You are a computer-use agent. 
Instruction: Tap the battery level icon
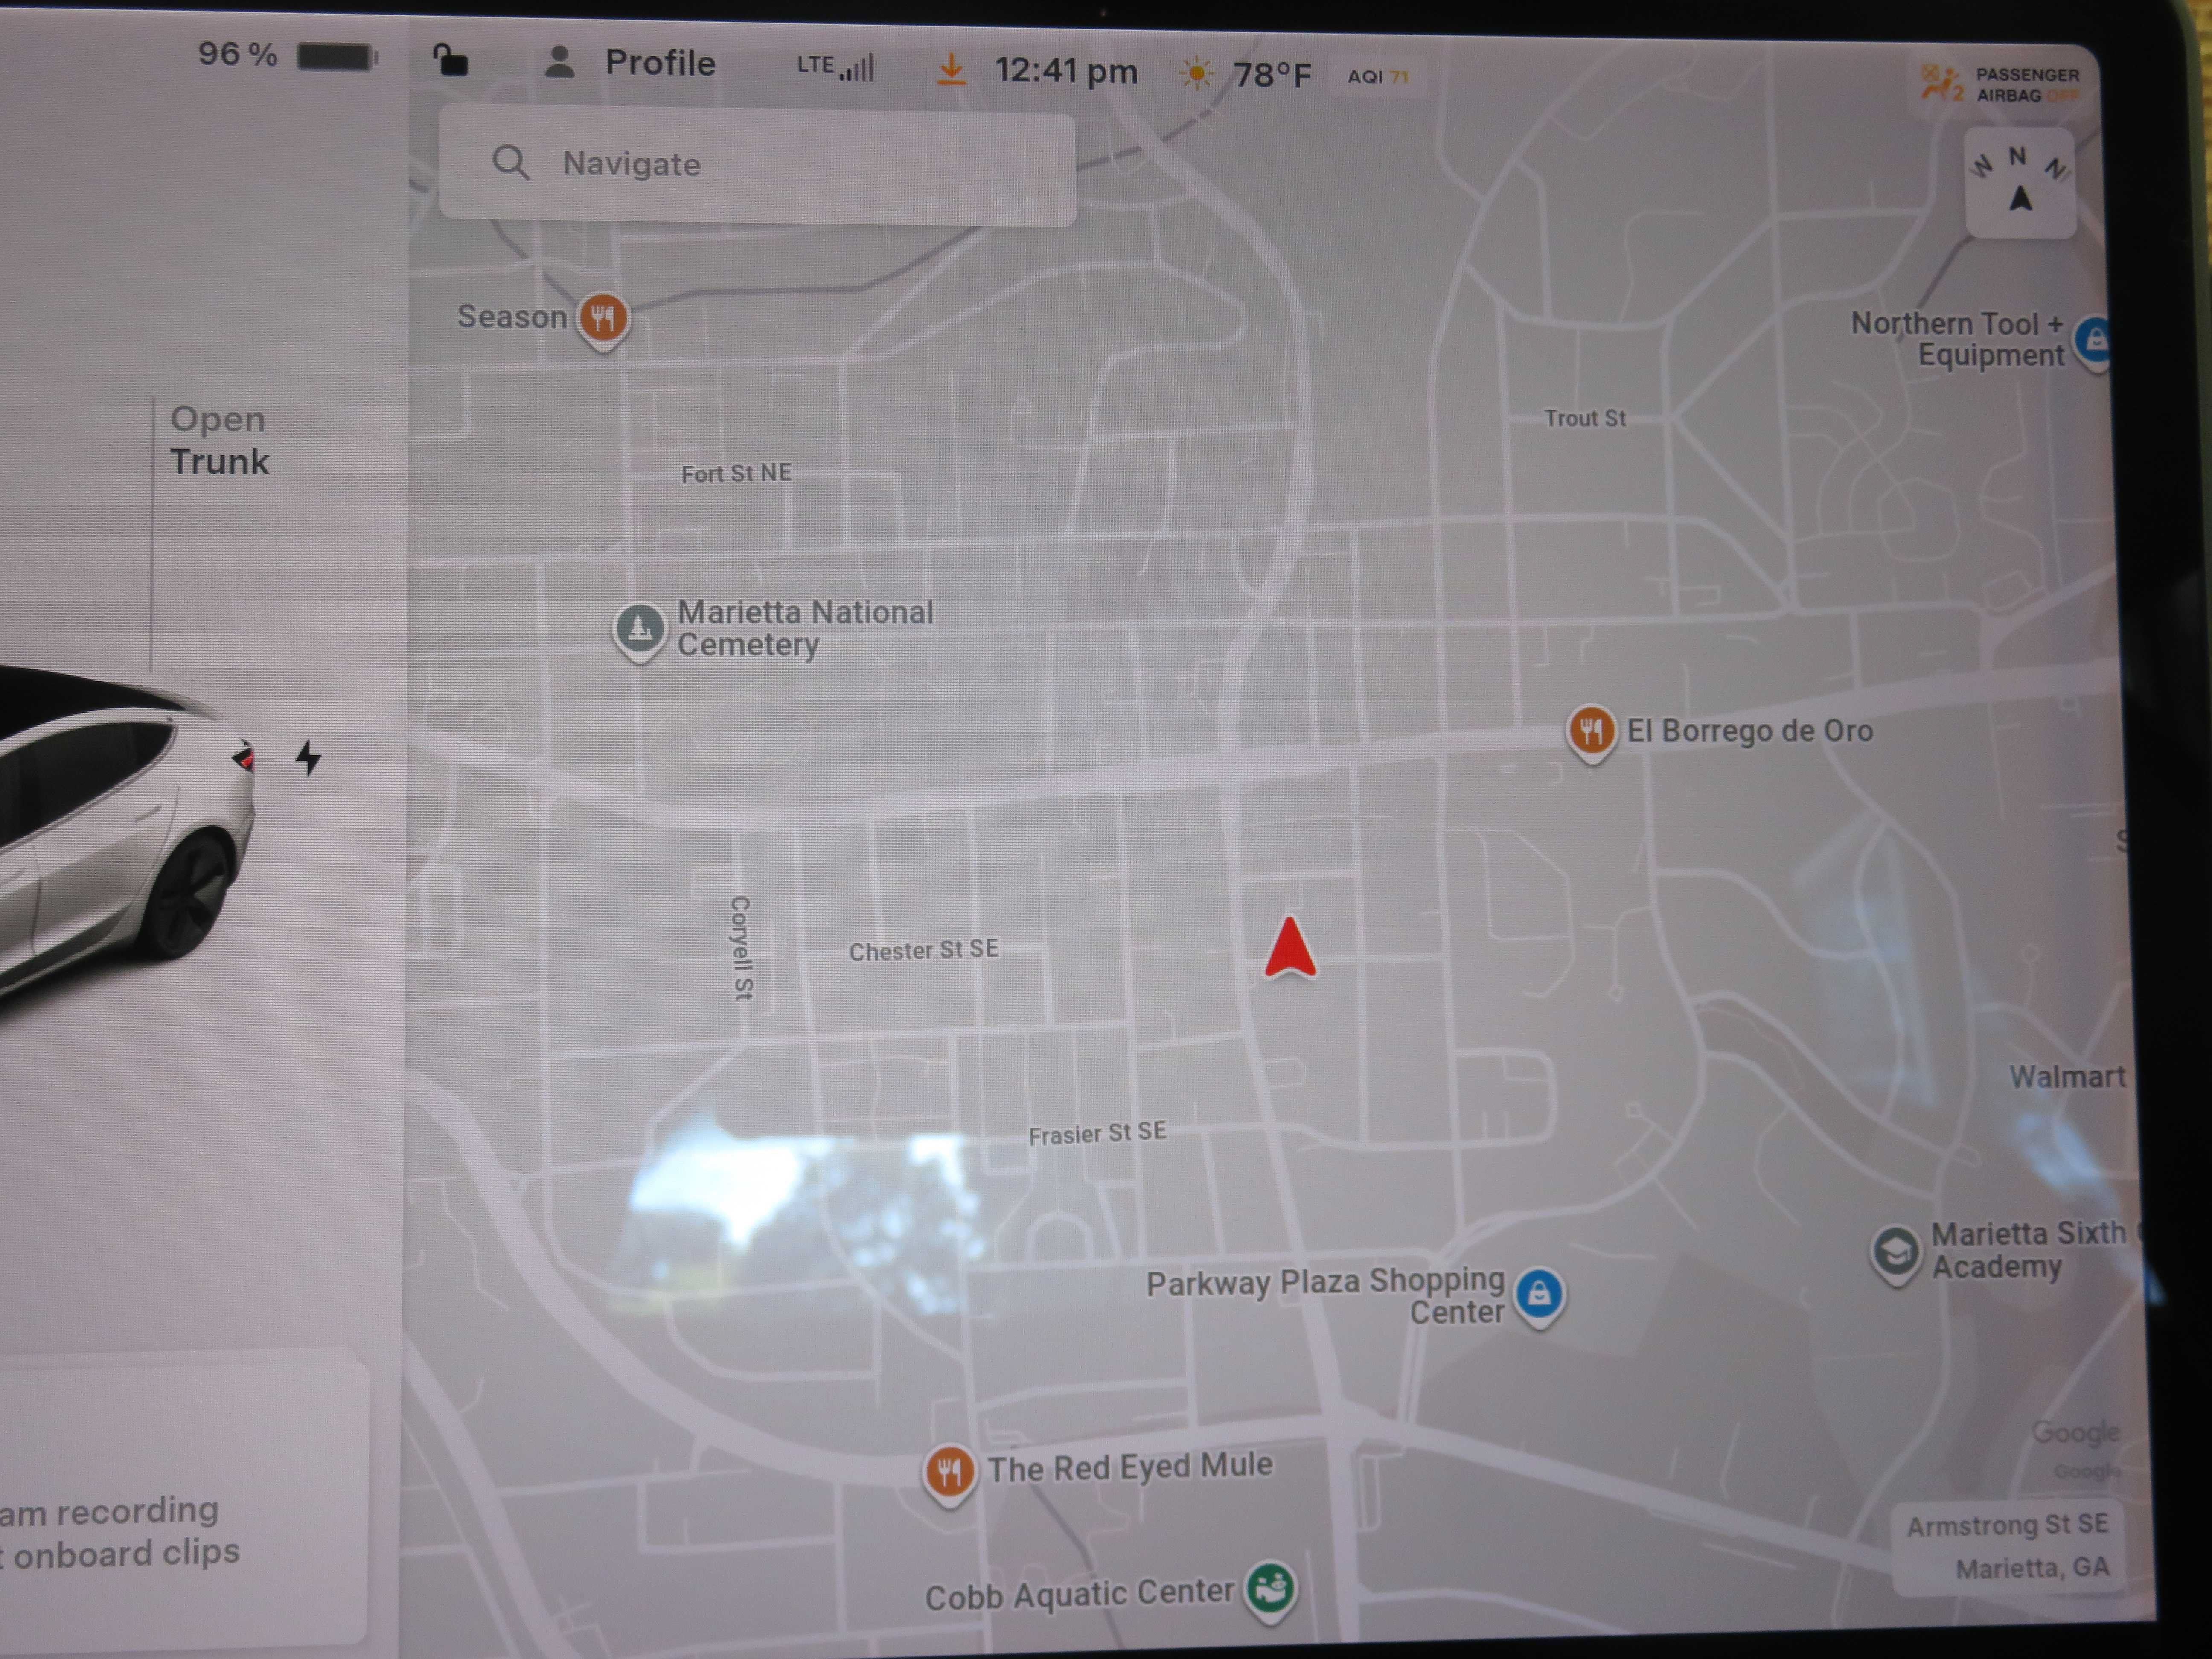(x=338, y=57)
